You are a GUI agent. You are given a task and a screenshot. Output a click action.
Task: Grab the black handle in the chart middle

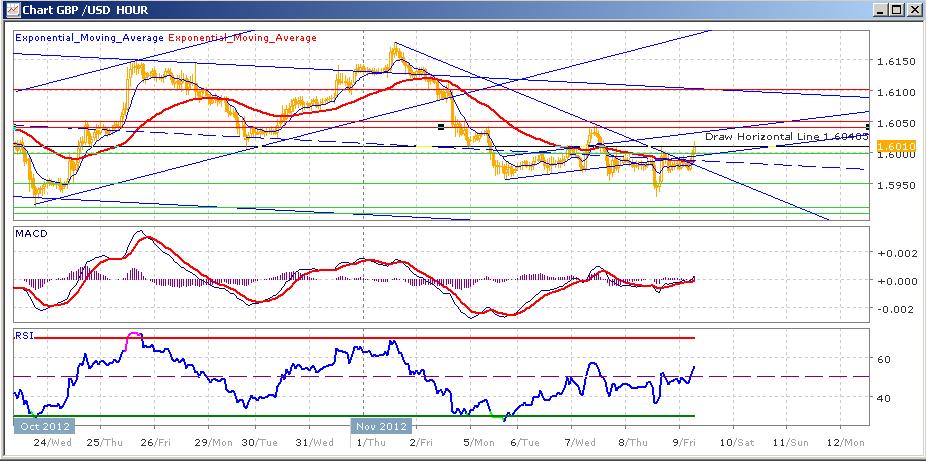440,126
